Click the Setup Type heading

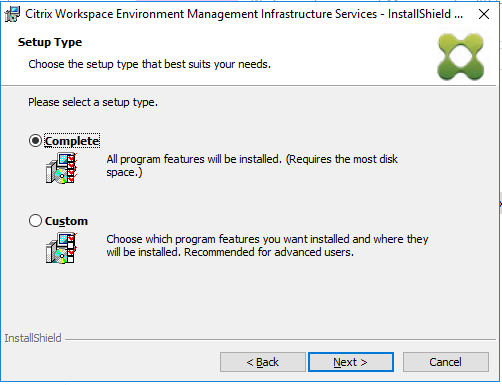[x=50, y=43]
